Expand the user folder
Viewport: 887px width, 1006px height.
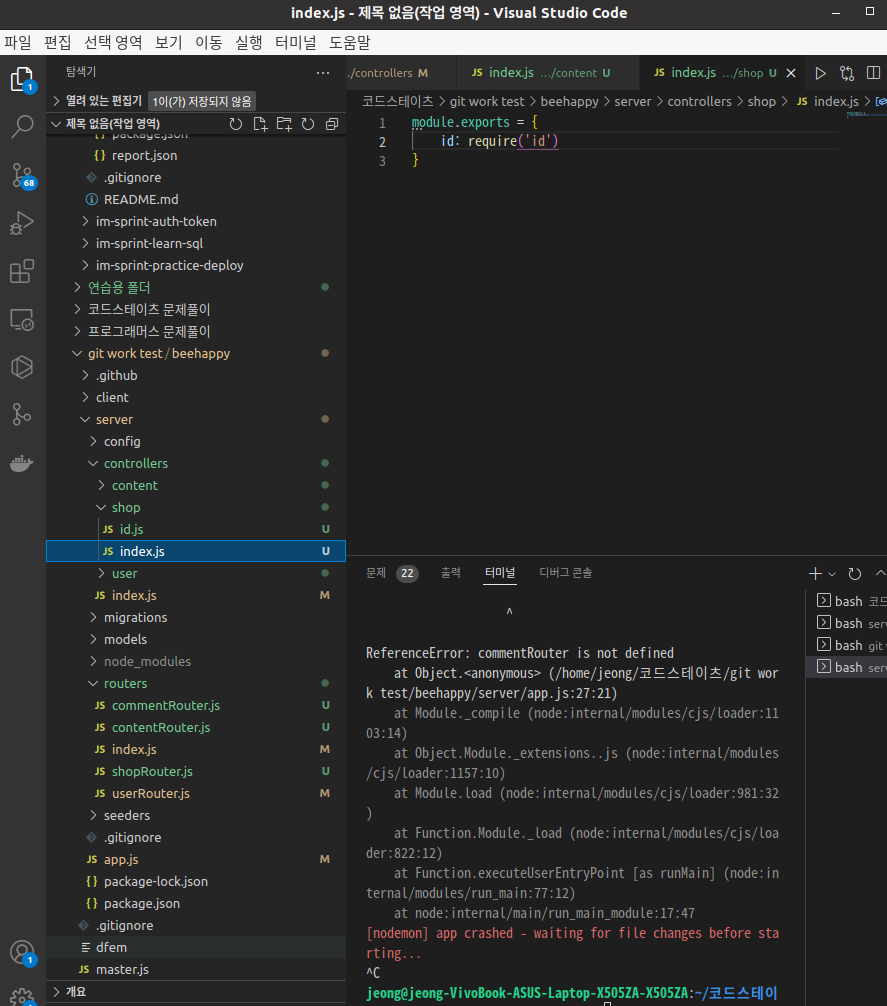pos(124,574)
